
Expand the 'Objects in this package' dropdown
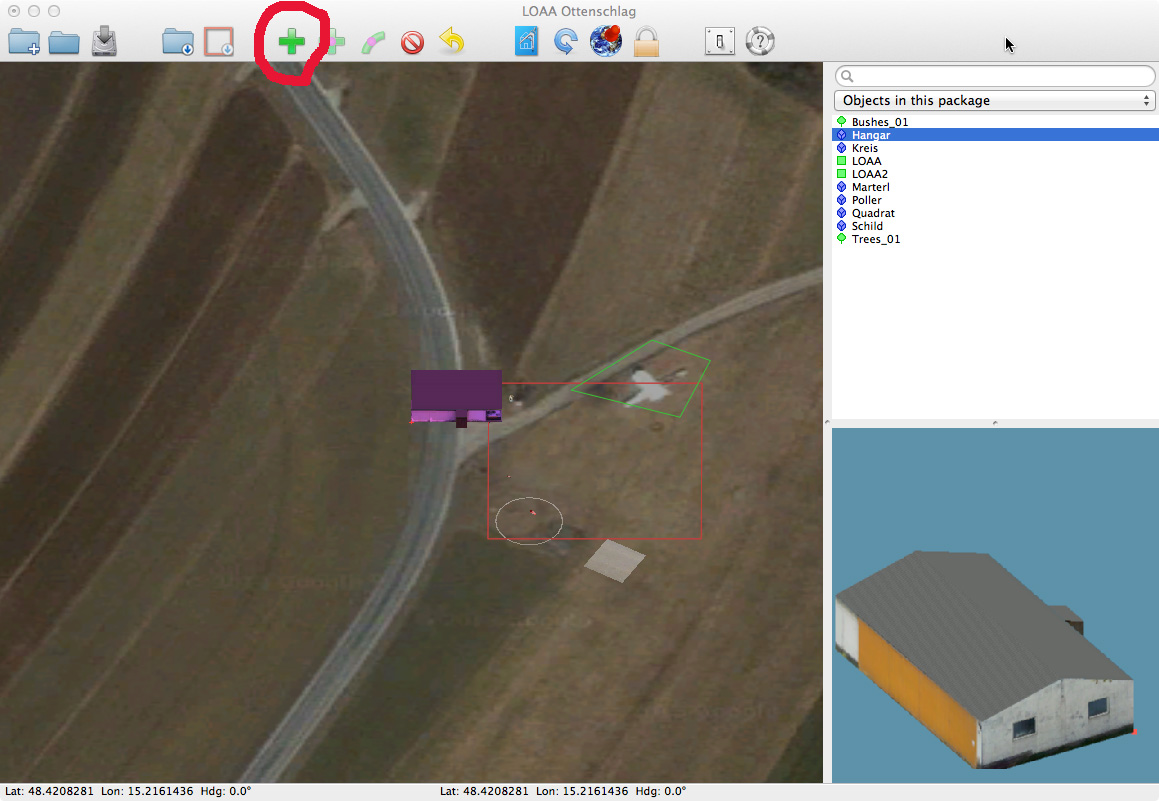click(994, 100)
